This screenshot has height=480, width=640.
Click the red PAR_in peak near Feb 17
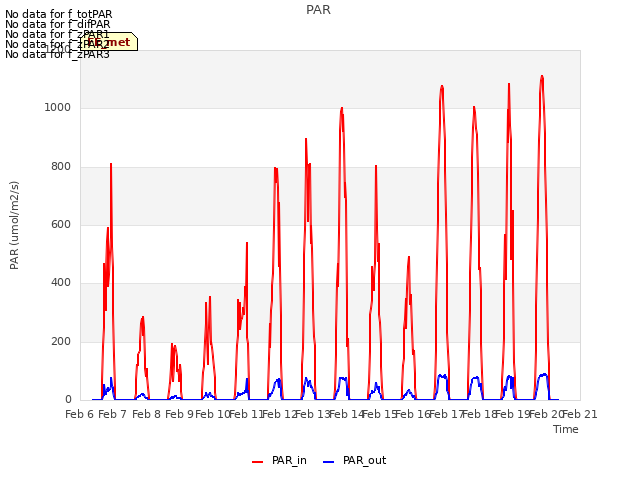(x=442, y=87)
